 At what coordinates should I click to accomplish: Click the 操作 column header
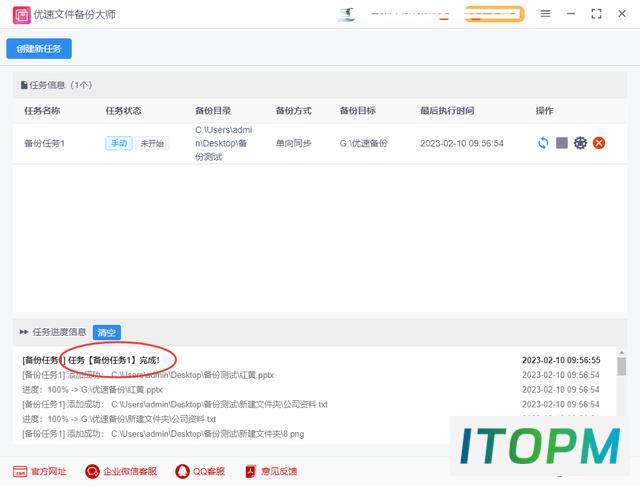coord(544,111)
